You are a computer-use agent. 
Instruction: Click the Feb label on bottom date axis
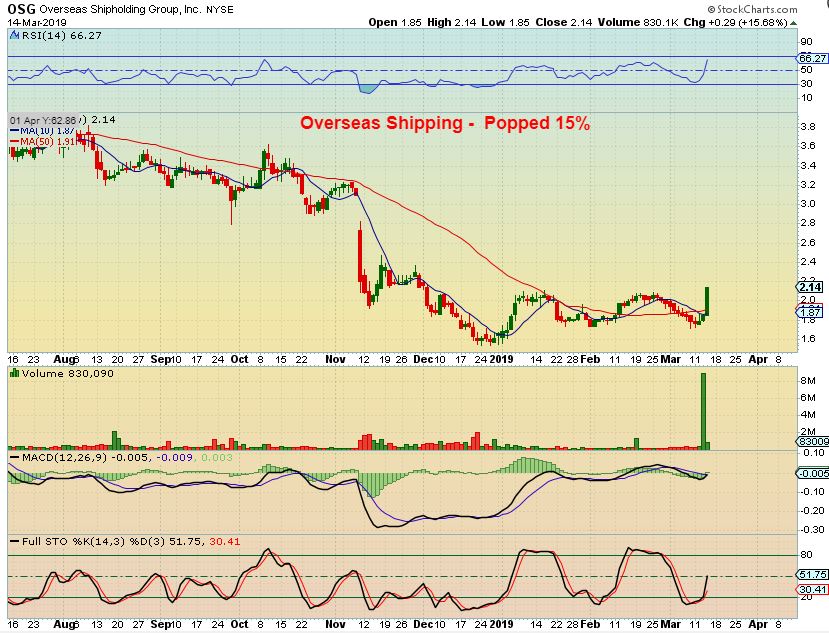pyautogui.click(x=590, y=624)
